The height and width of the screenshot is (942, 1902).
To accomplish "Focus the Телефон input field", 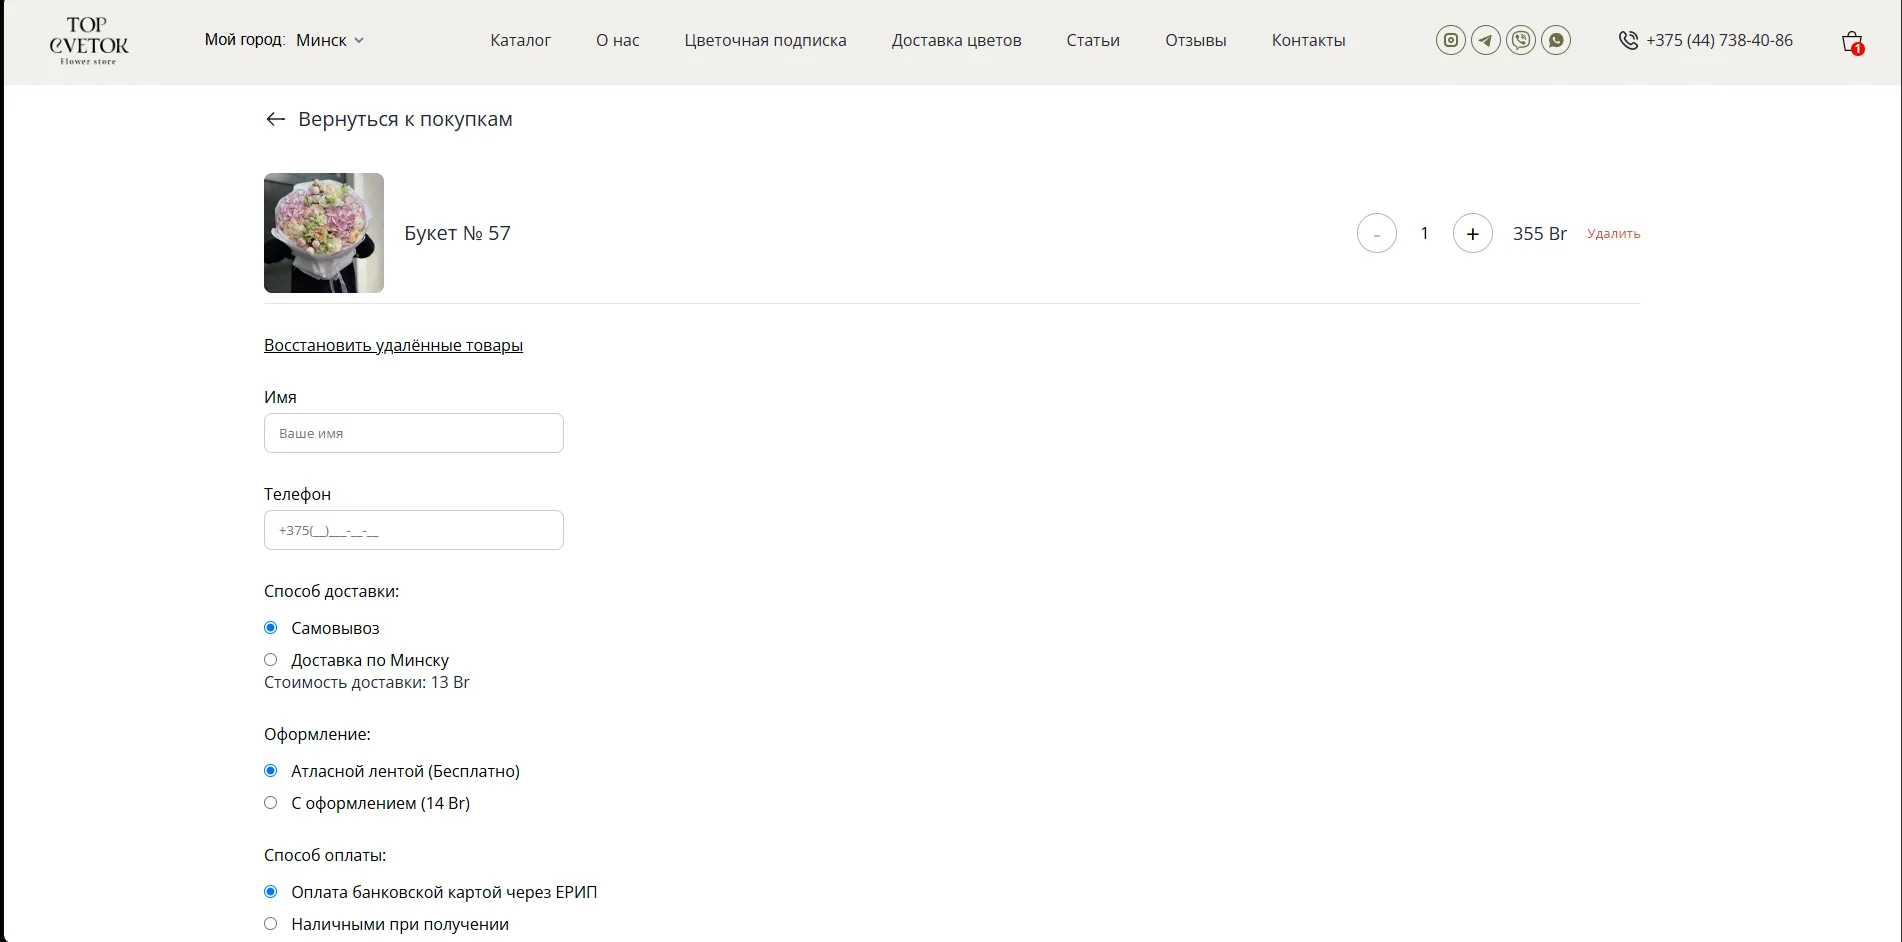I will (414, 530).
